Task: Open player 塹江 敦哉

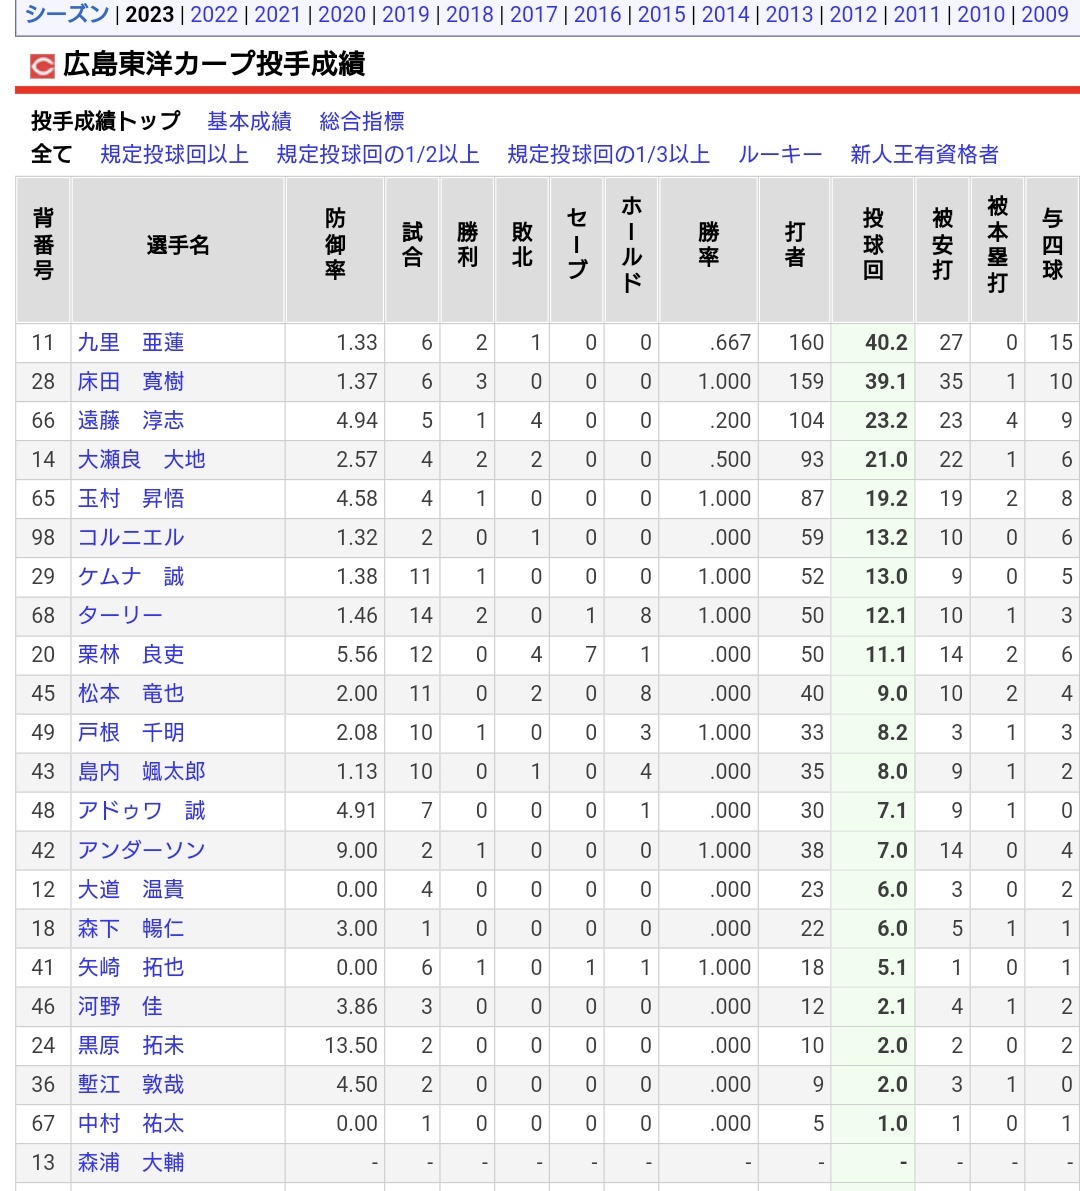Action: click(131, 1085)
